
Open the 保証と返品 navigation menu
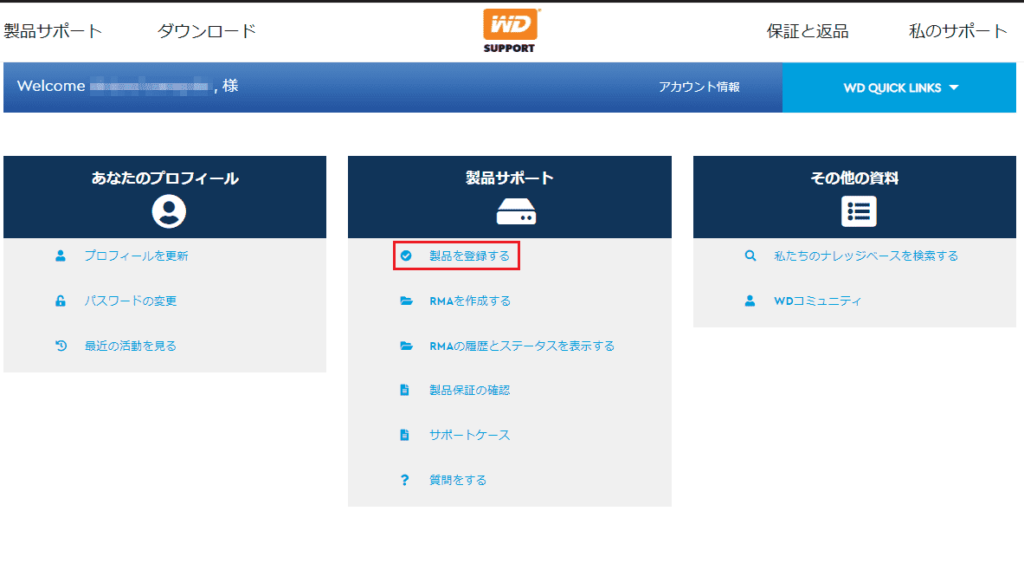807,31
